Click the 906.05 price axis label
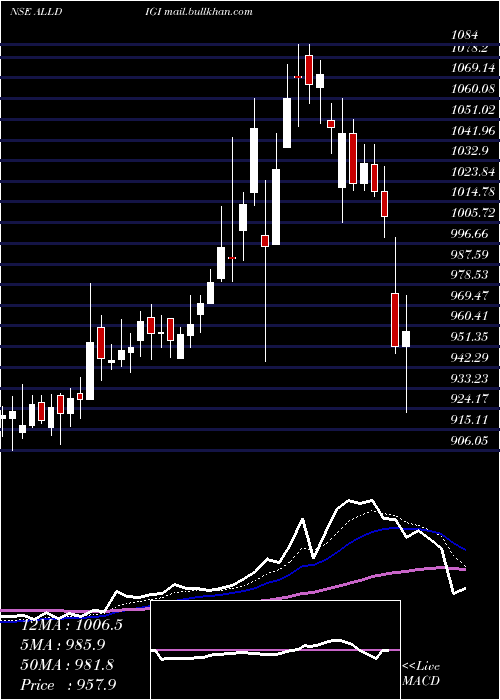Image resolution: width=500 pixels, height=700 pixels. (470, 441)
